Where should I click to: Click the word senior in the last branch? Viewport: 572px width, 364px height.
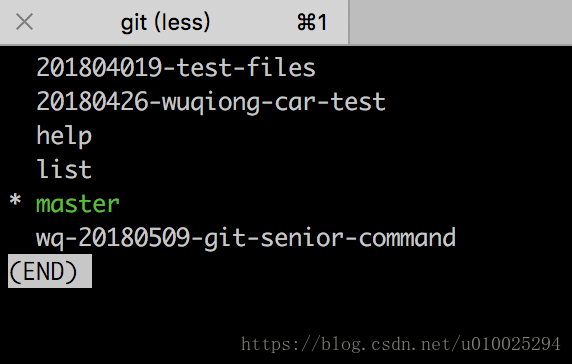coord(302,238)
